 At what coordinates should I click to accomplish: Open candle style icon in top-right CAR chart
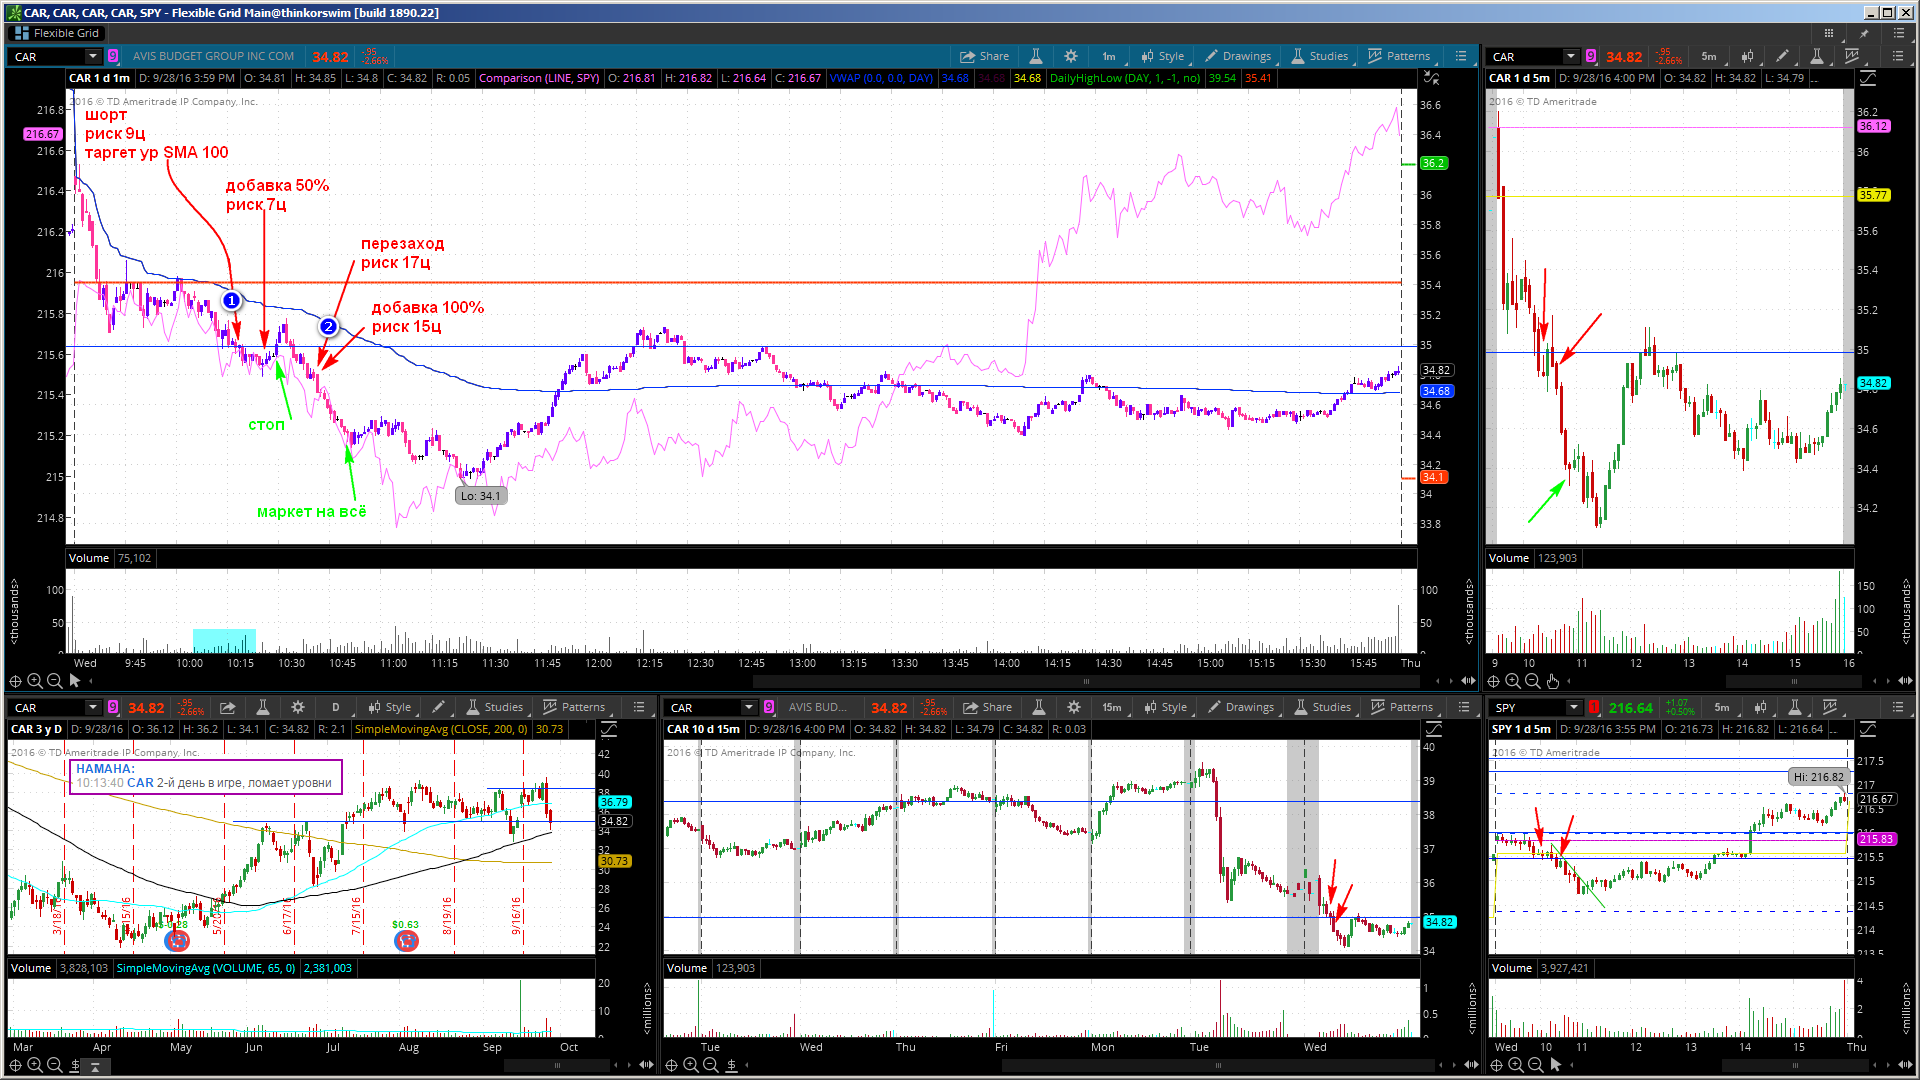pyautogui.click(x=1747, y=57)
